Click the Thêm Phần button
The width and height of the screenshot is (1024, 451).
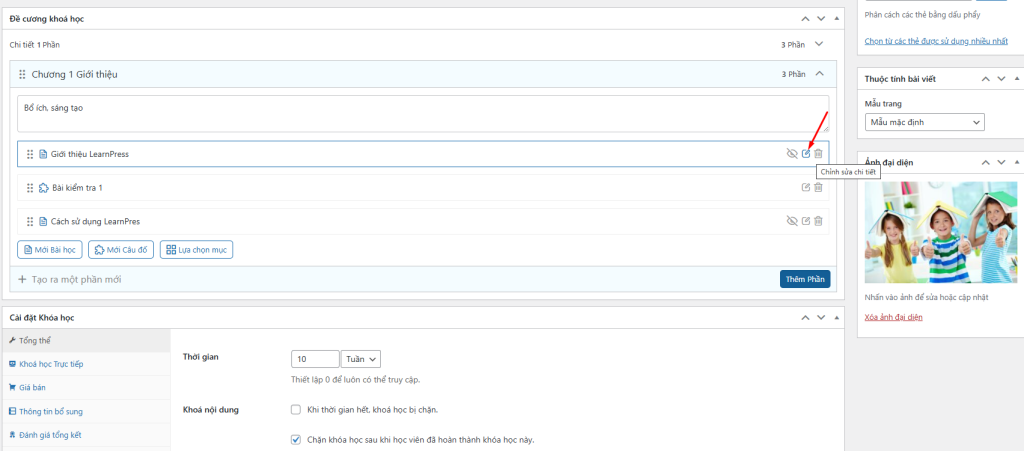804,279
